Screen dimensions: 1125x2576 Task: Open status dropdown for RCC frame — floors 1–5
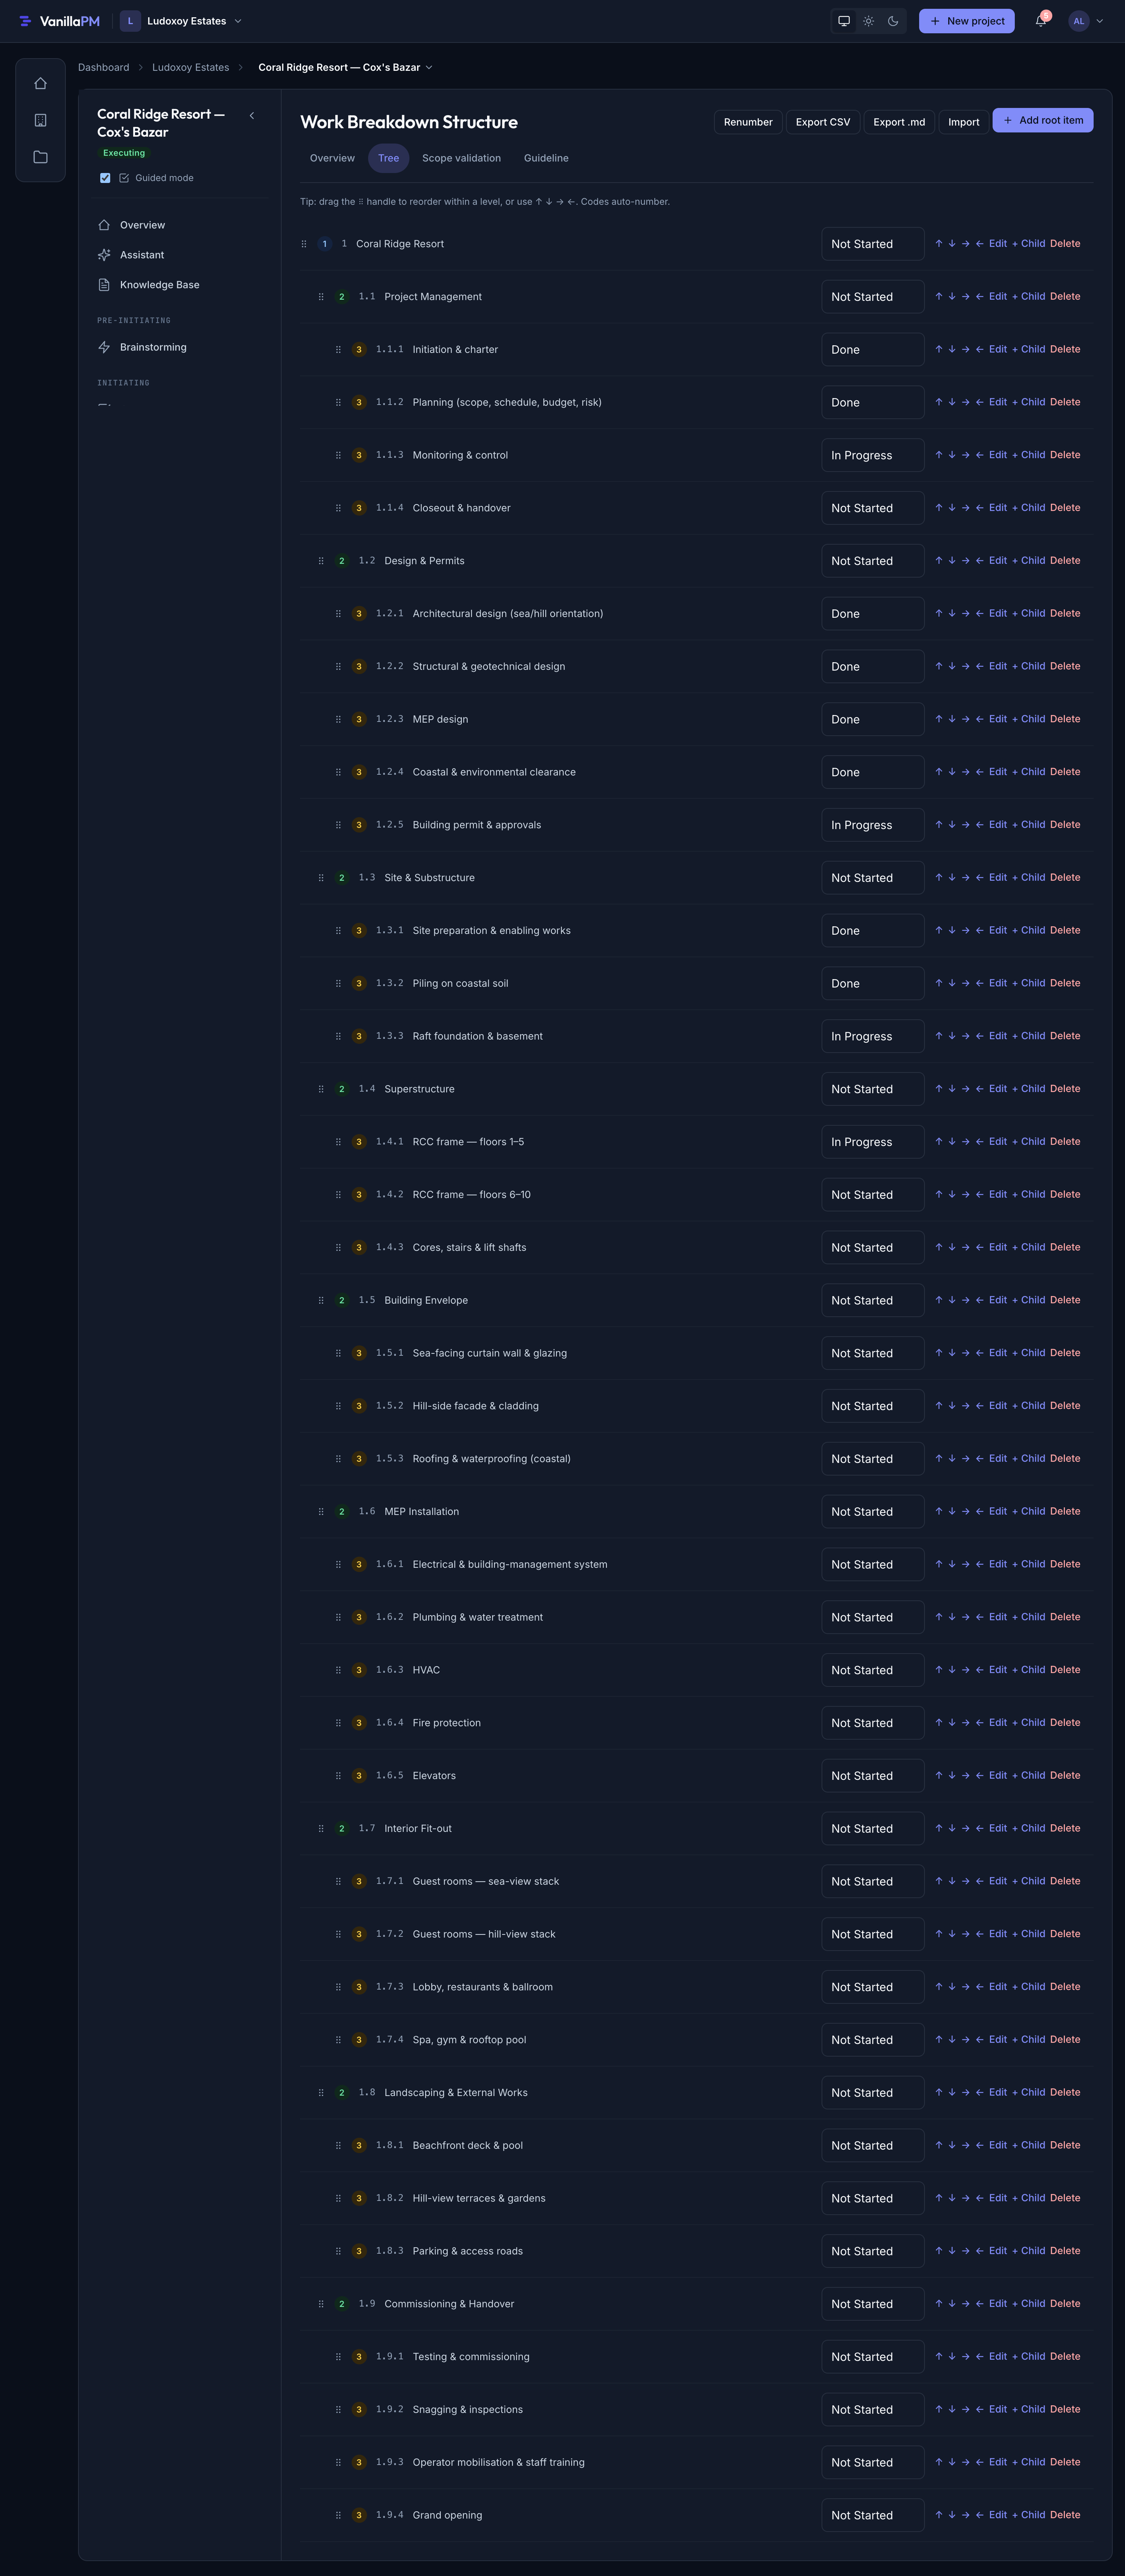click(x=873, y=1142)
